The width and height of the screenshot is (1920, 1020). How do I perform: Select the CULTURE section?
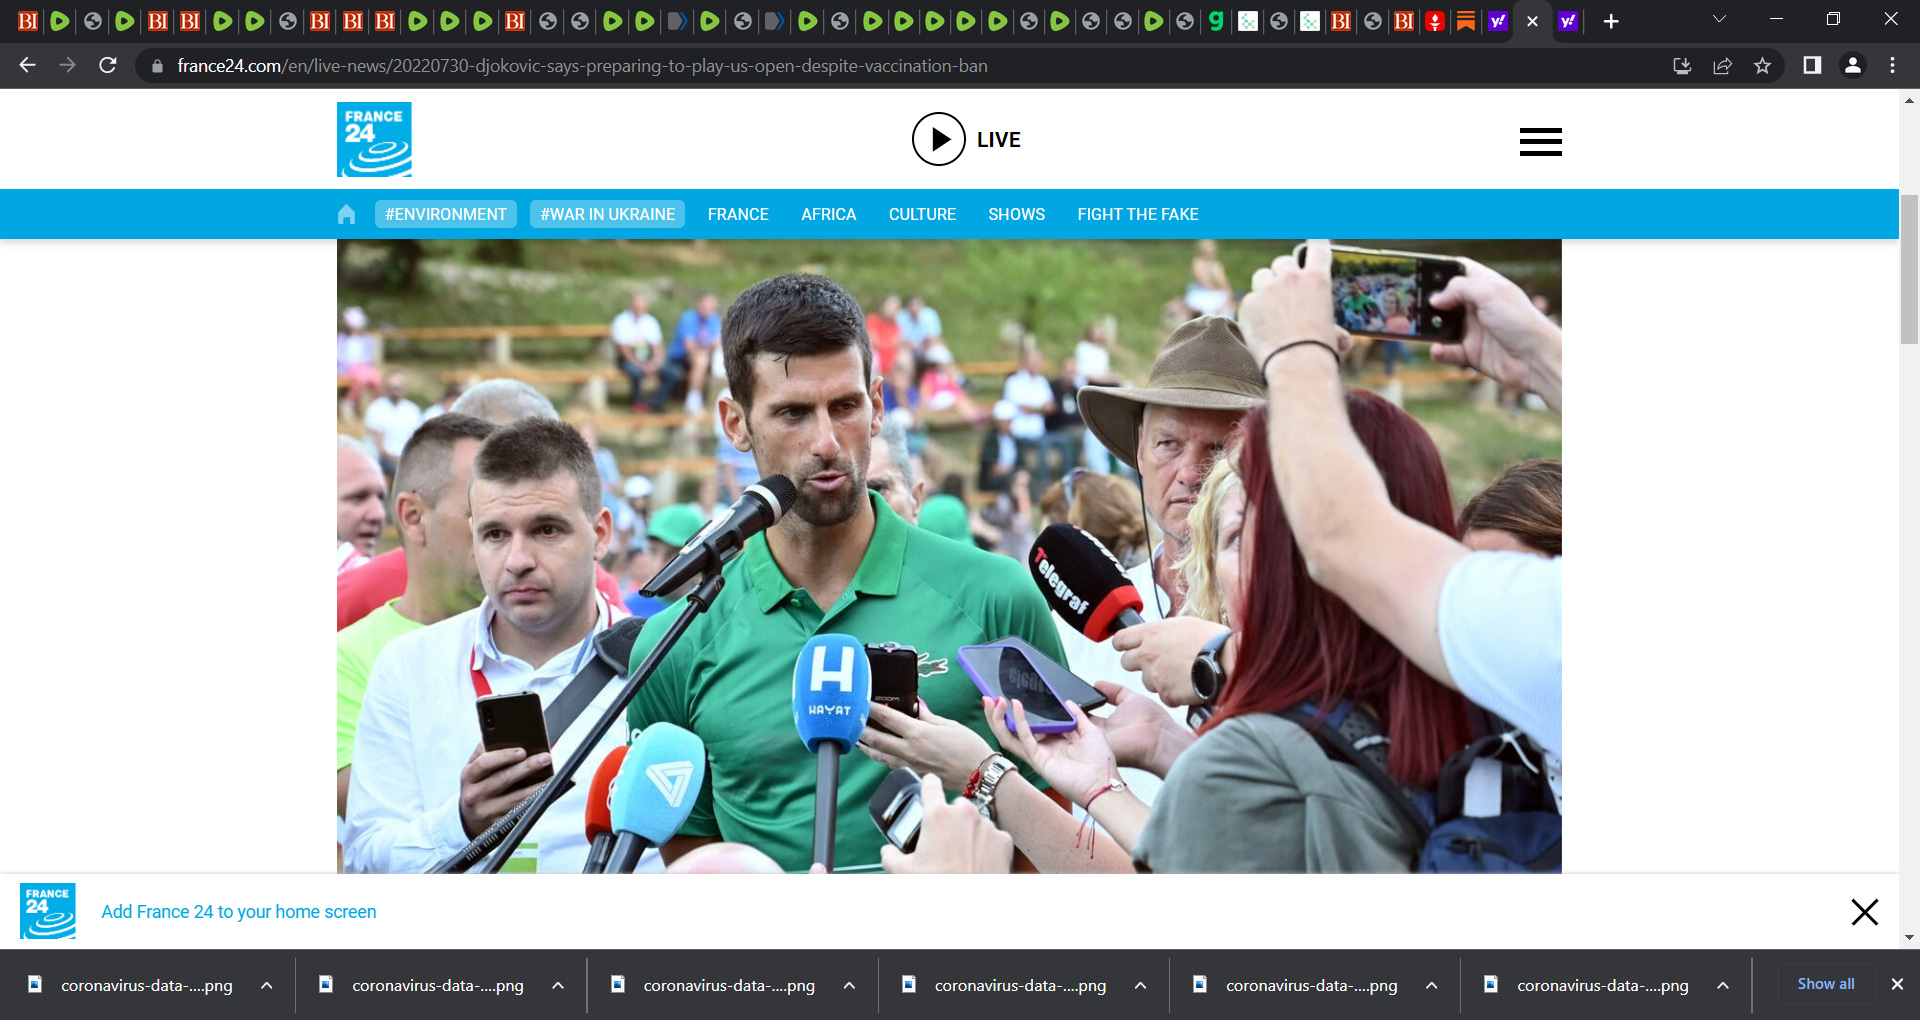pos(922,214)
